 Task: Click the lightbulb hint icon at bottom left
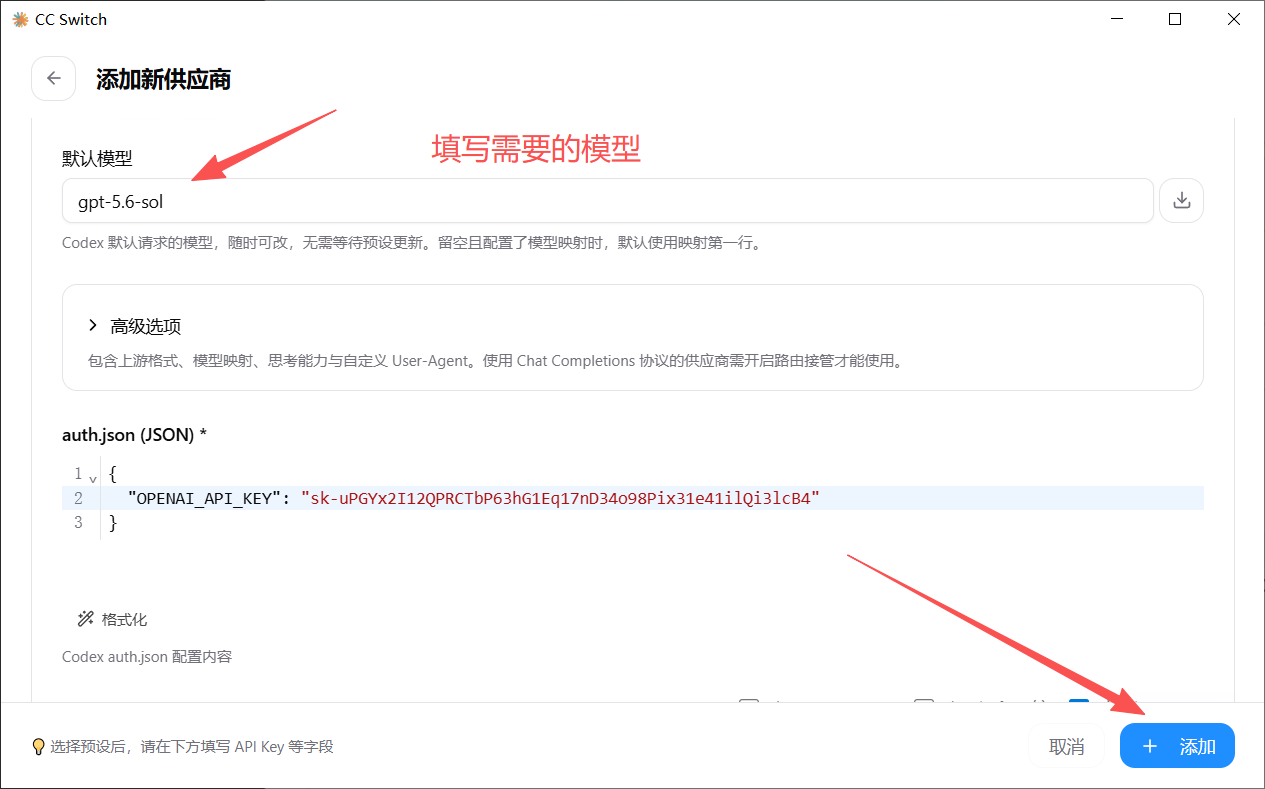tap(38, 746)
